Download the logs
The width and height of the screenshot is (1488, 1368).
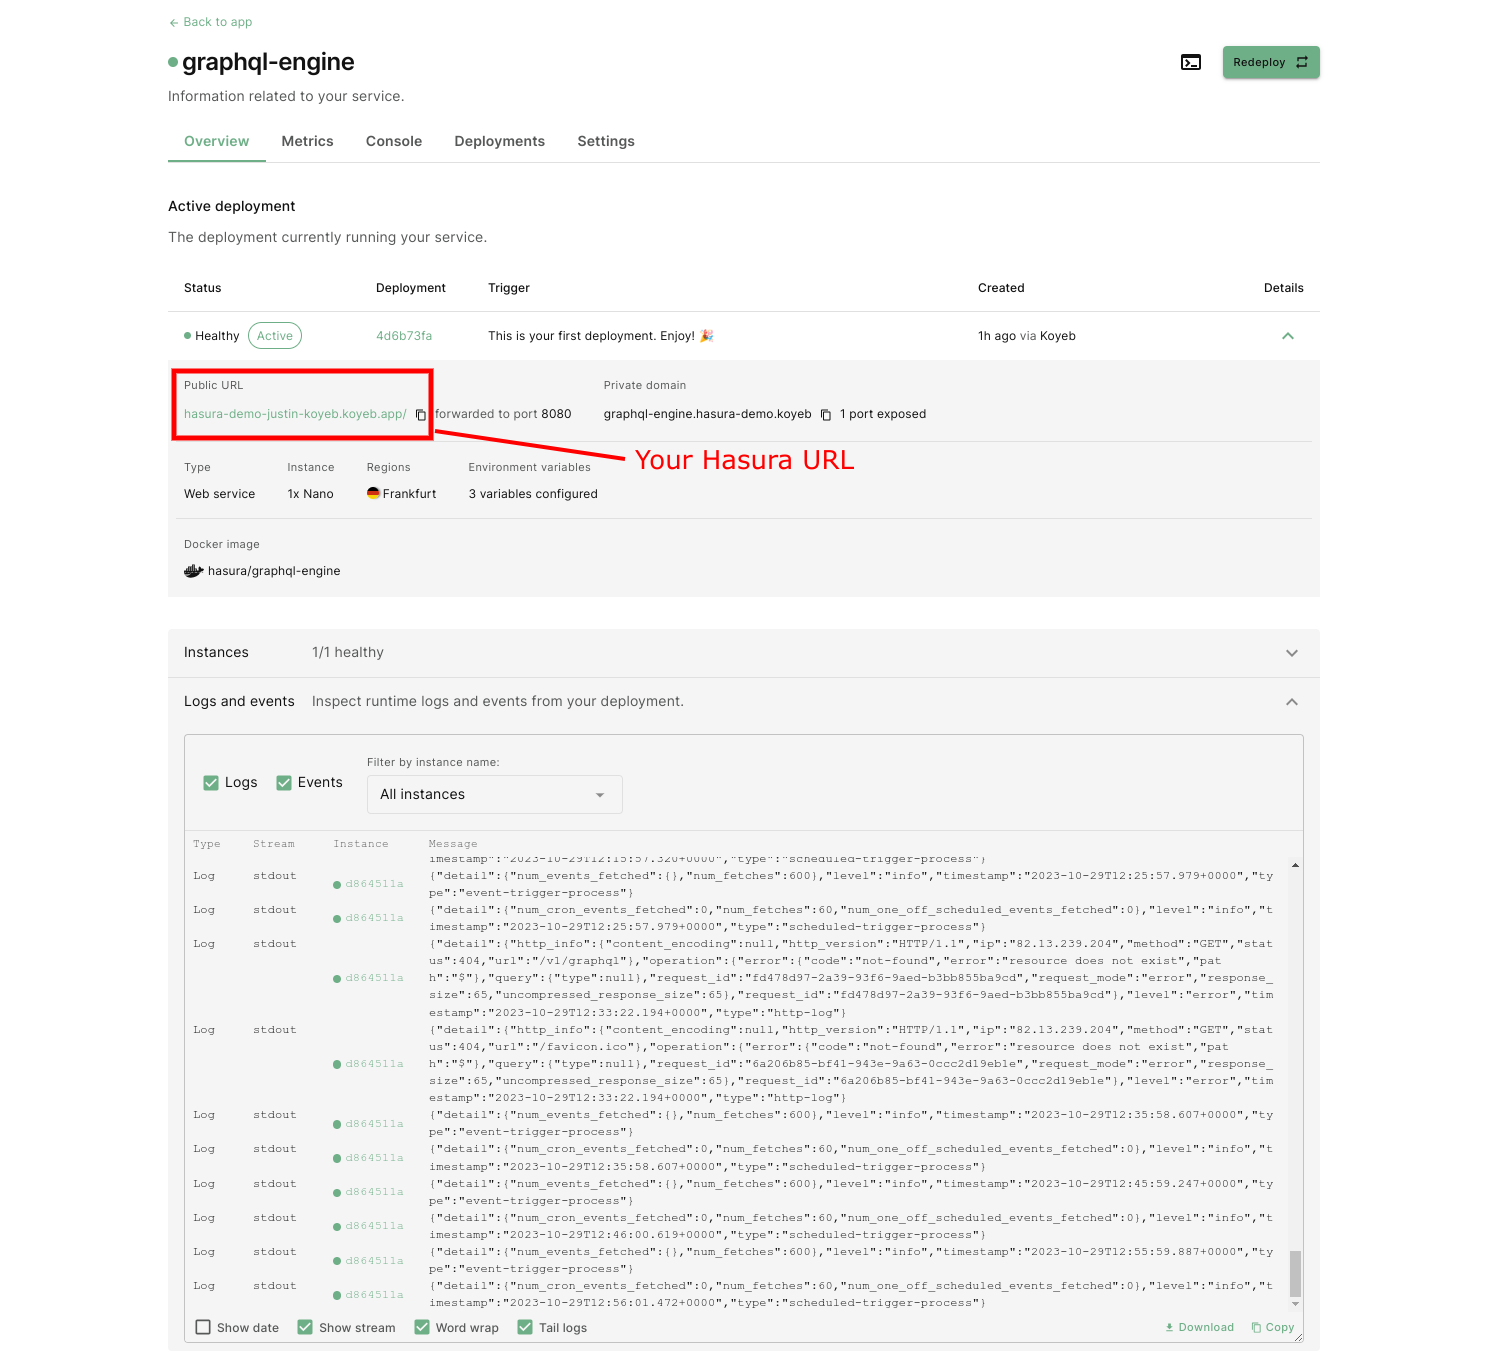click(1199, 1327)
